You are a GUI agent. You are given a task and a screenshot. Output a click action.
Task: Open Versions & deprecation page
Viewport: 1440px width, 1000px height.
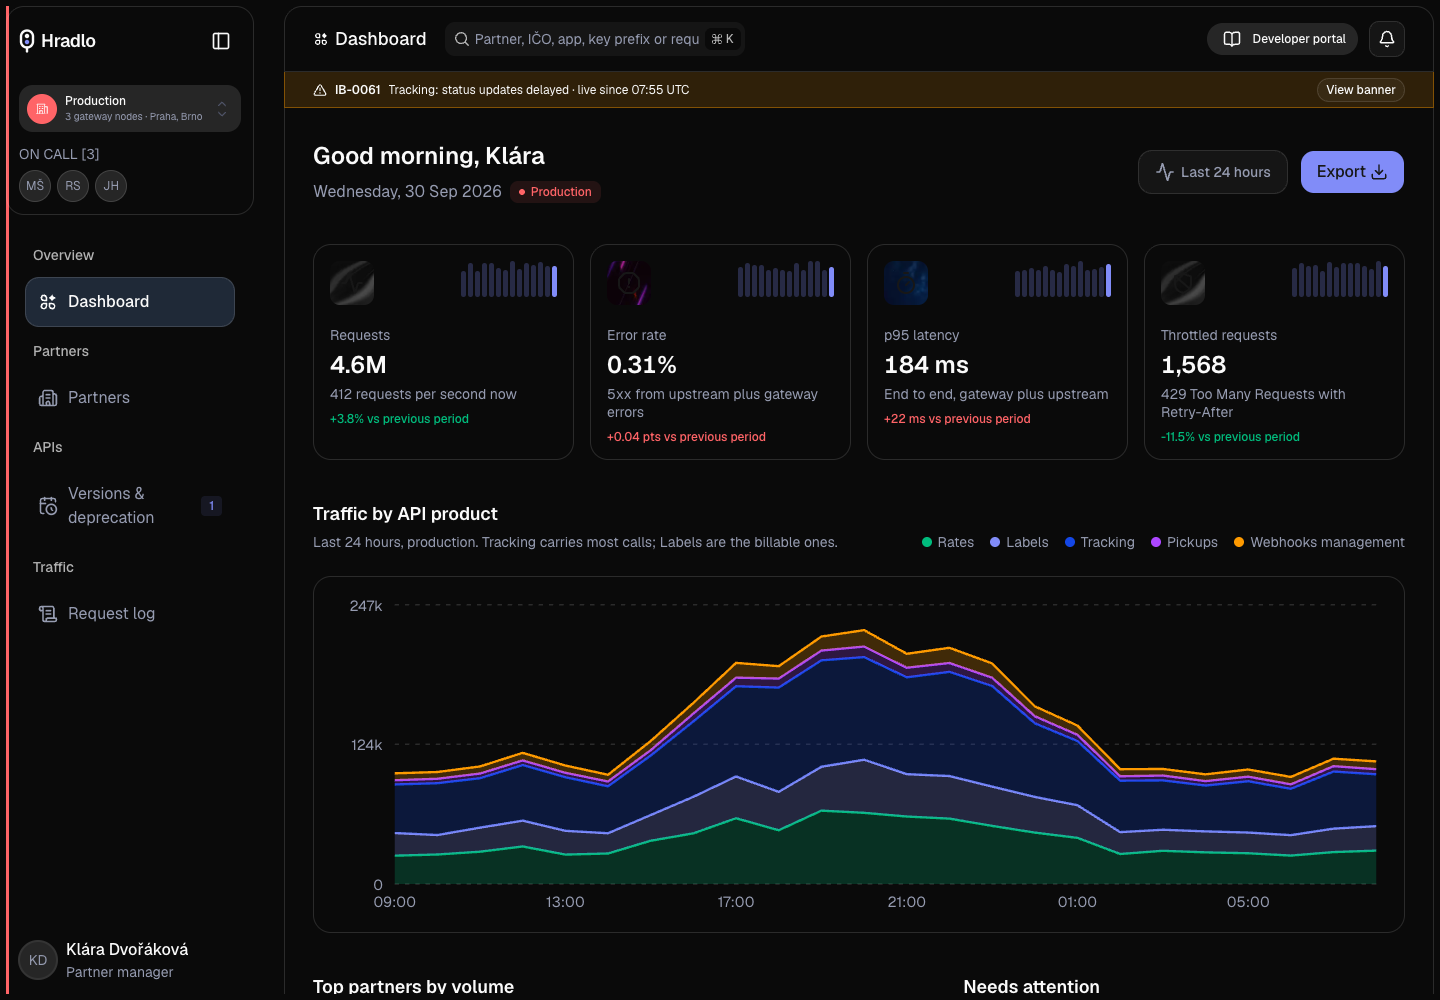click(130, 506)
